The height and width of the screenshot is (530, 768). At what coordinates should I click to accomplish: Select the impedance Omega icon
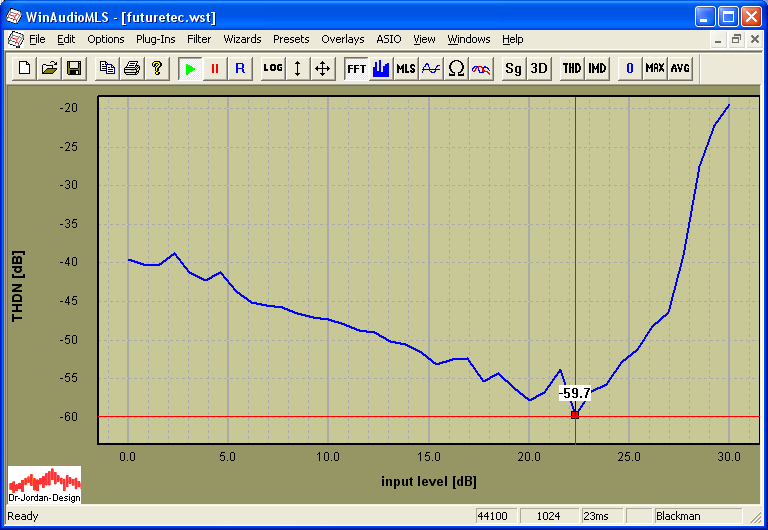(x=456, y=68)
